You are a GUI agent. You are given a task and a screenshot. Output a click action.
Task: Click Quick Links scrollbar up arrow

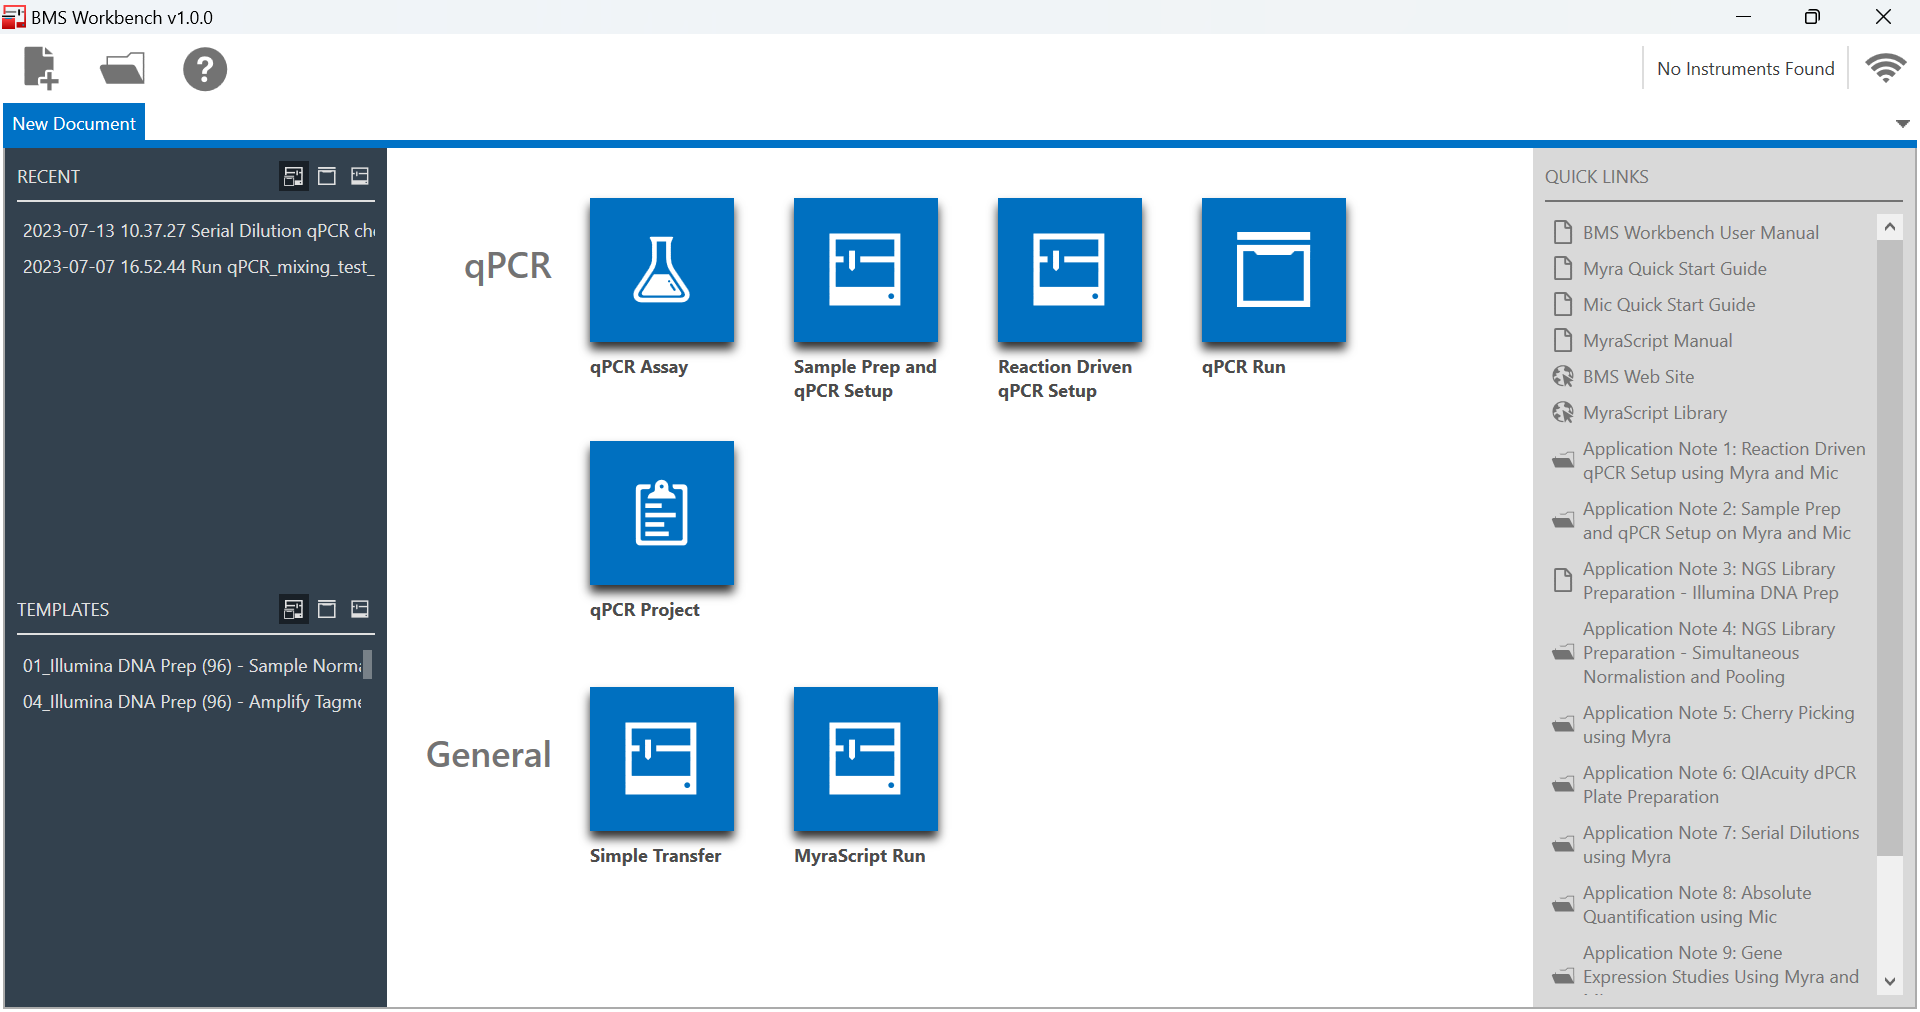click(x=1889, y=227)
